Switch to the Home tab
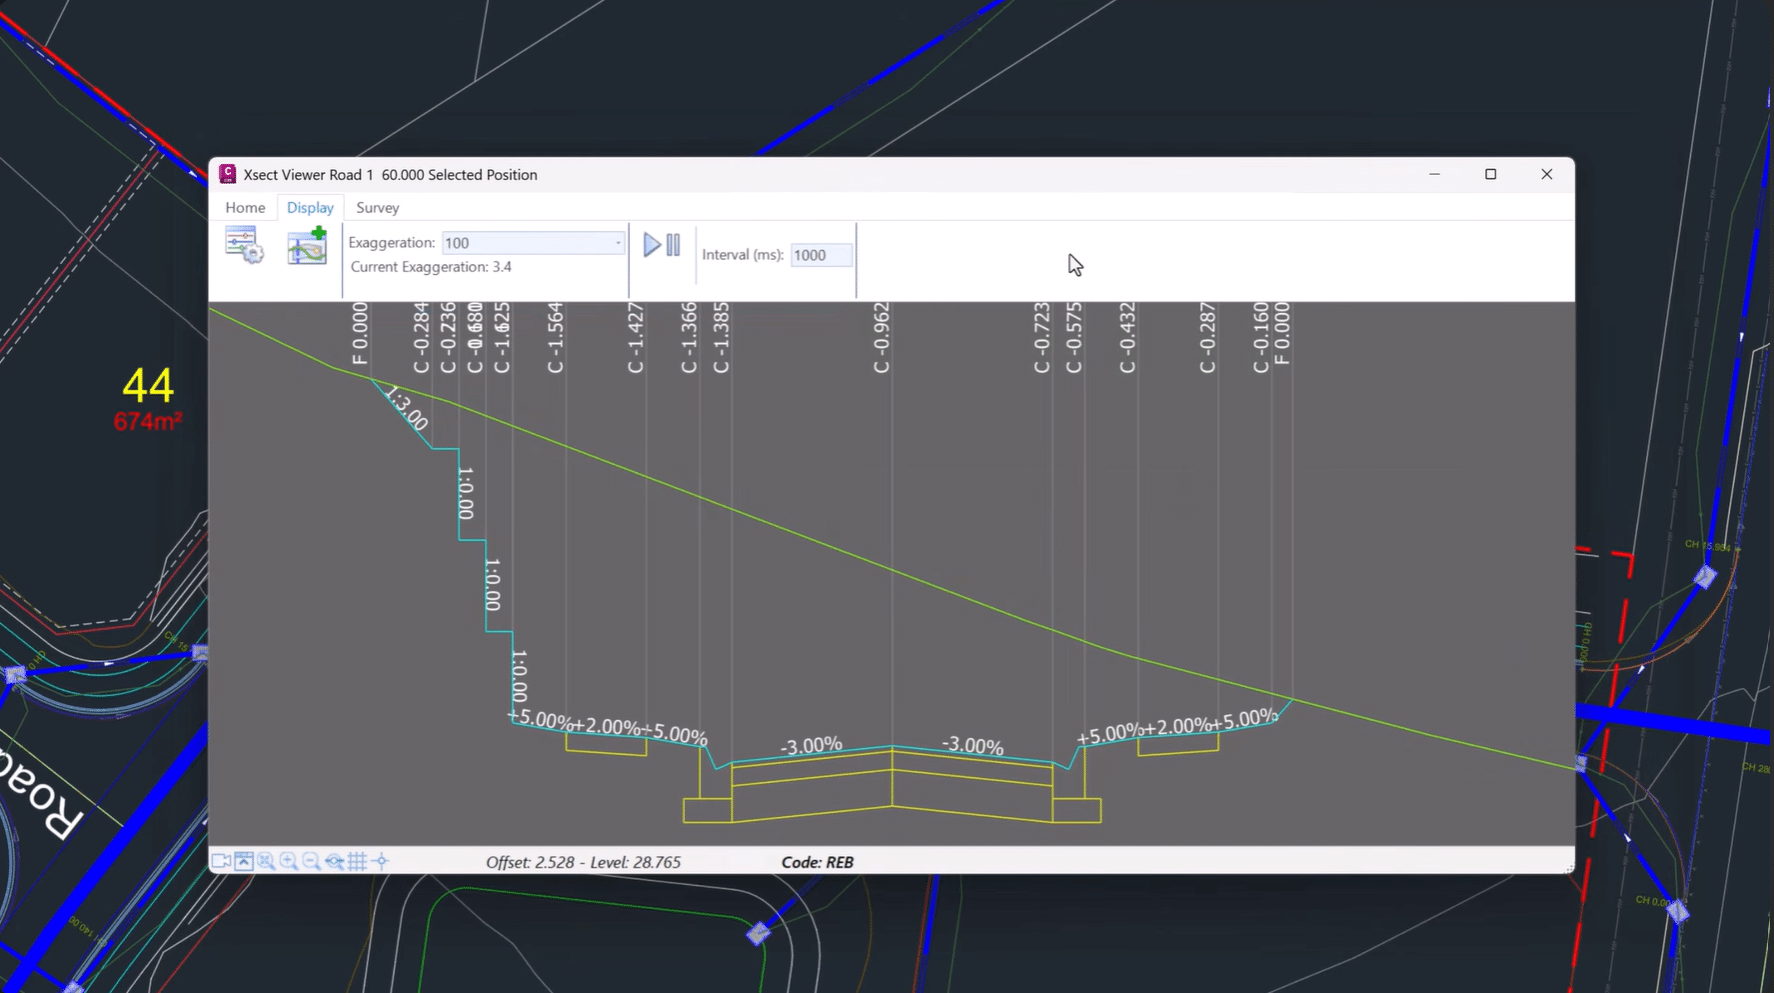This screenshot has width=1774, height=993. coord(245,207)
